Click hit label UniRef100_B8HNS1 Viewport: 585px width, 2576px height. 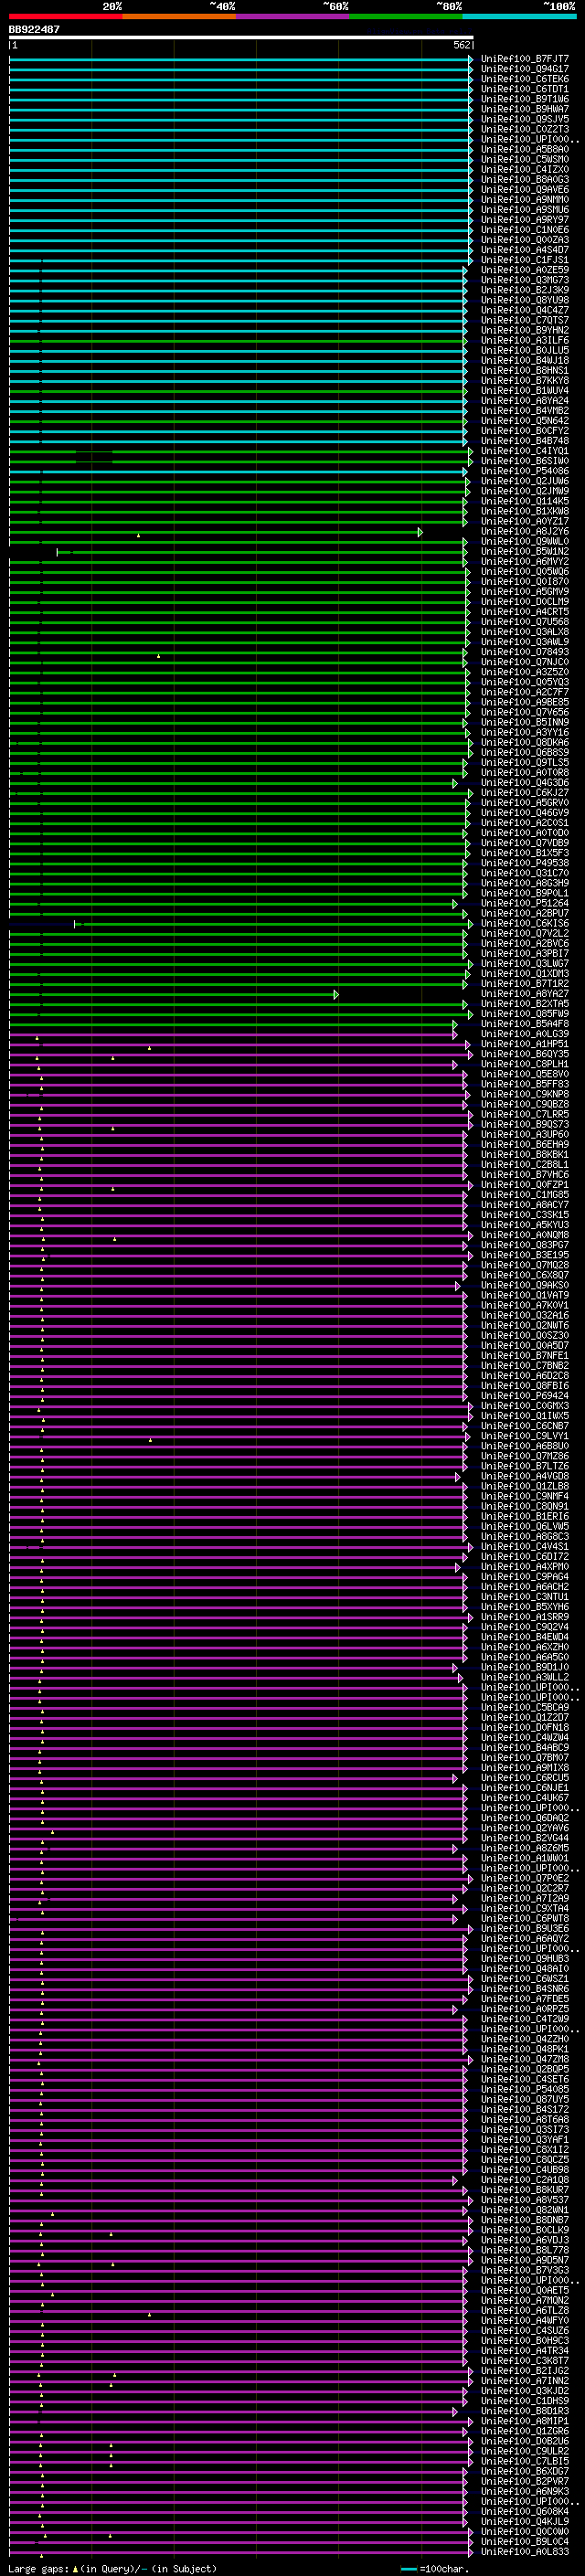[x=525, y=370]
